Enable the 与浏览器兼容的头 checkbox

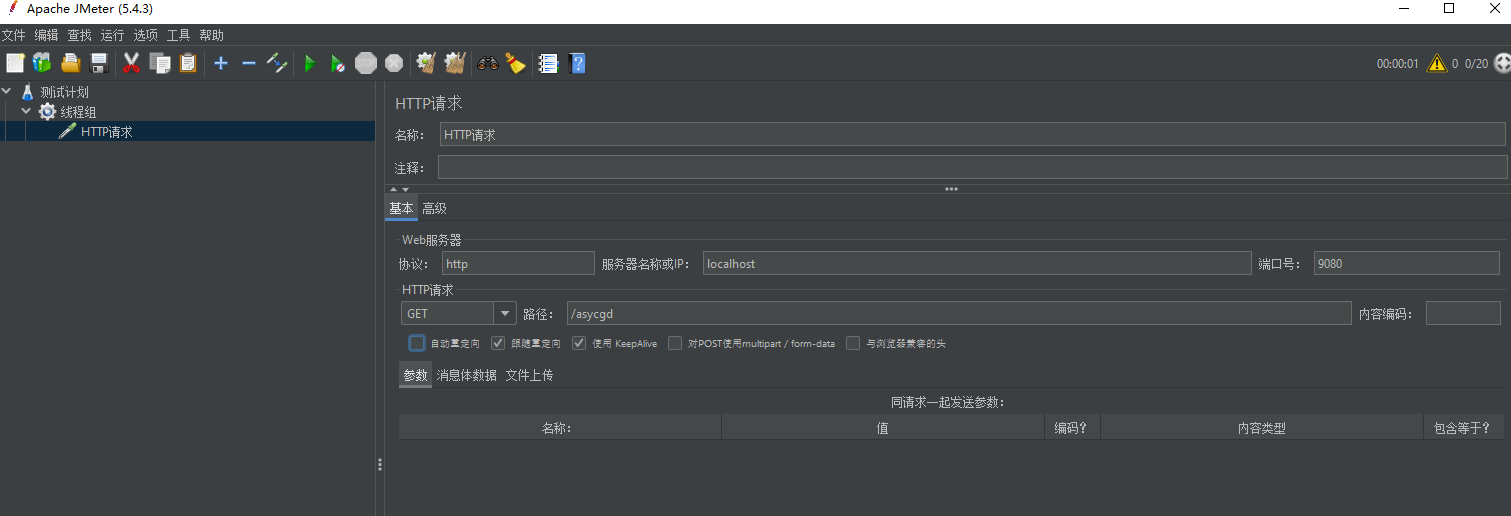(853, 343)
